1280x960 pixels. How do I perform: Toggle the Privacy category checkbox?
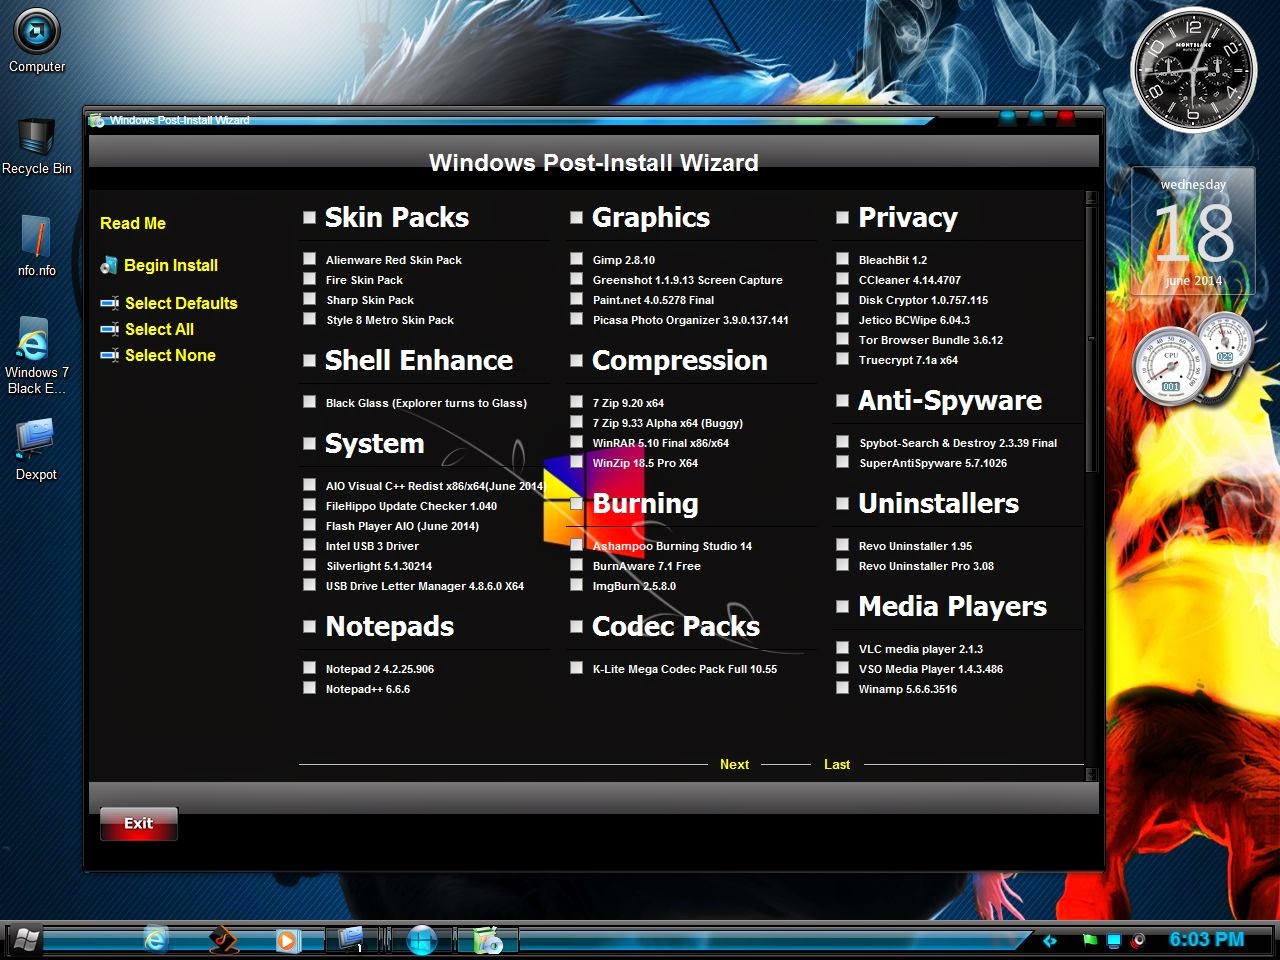[x=843, y=217]
